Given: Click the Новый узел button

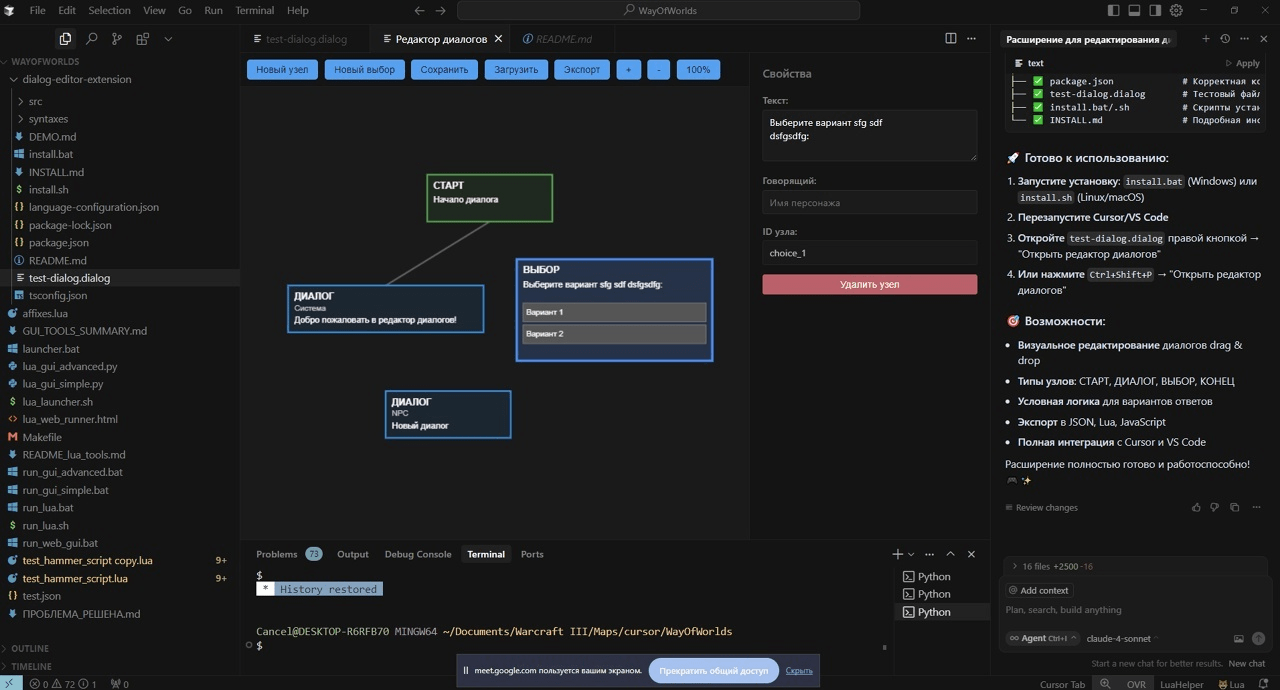Looking at the screenshot, I should [283, 70].
